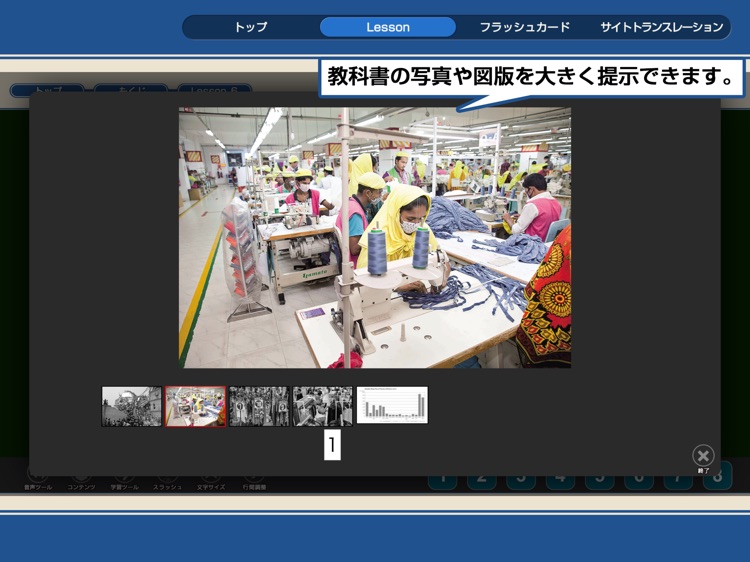Open the トップ tab in the top navigation

(x=251, y=27)
